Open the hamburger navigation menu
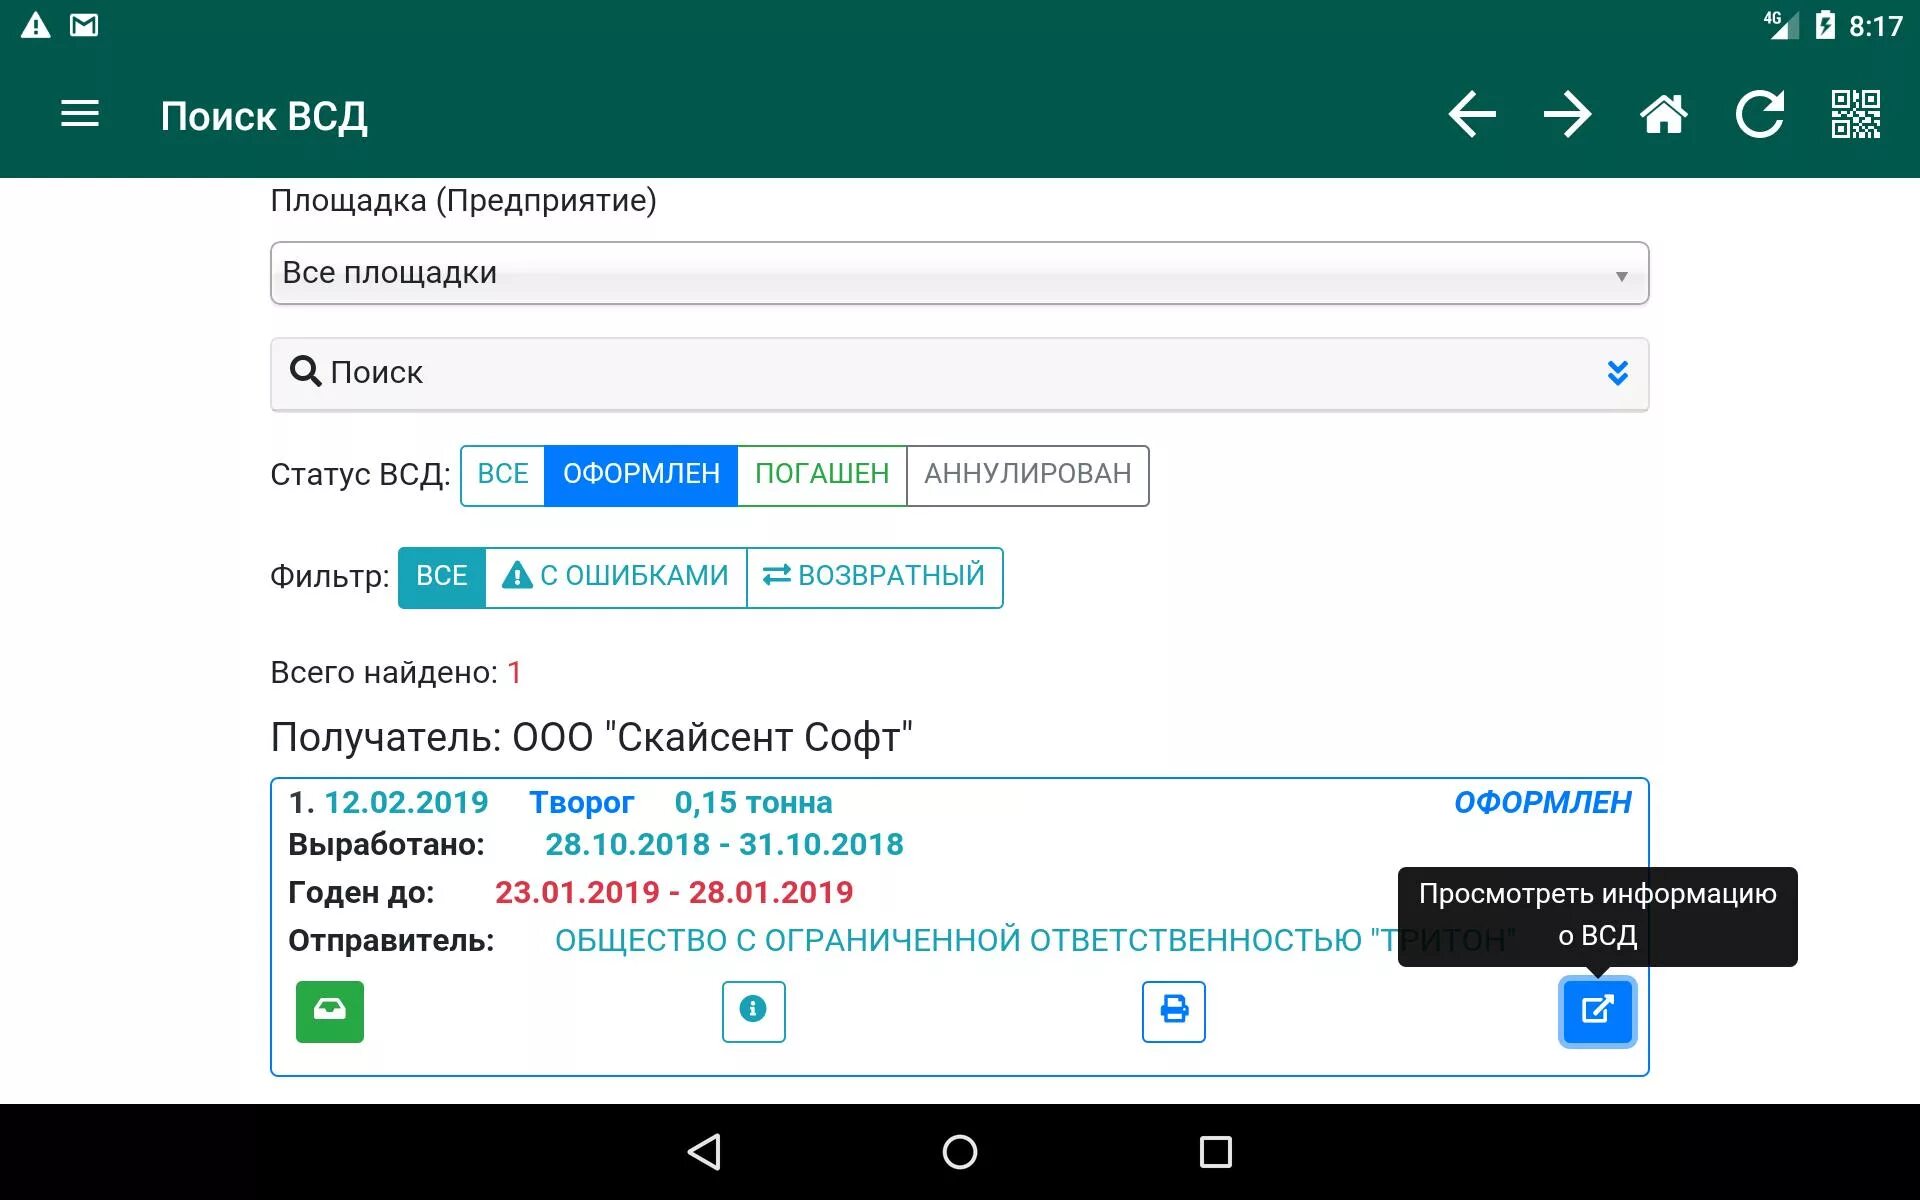The image size is (1920, 1200). point(80,114)
